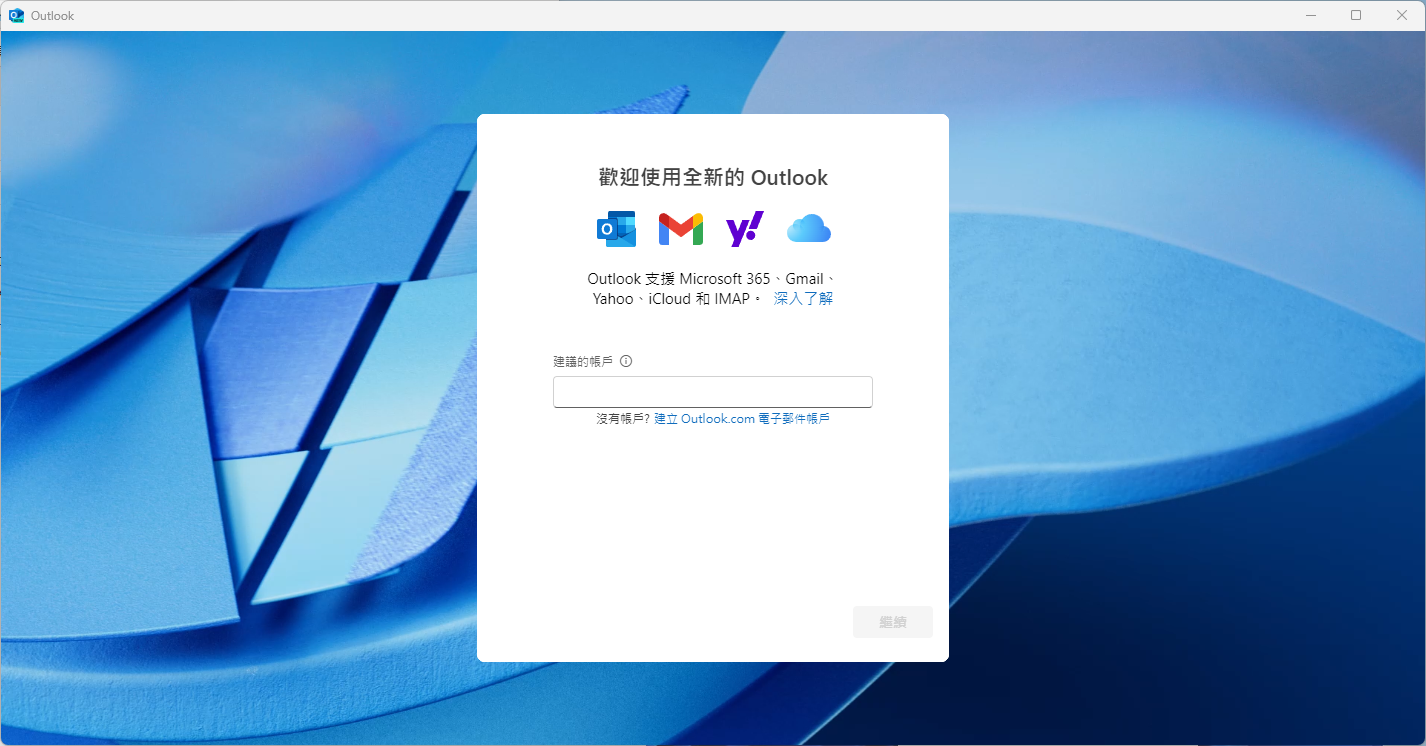Screen dimensions: 1426x746
Task: Click the Outlook app icon in the title bar
Action: [x=16, y=15]
